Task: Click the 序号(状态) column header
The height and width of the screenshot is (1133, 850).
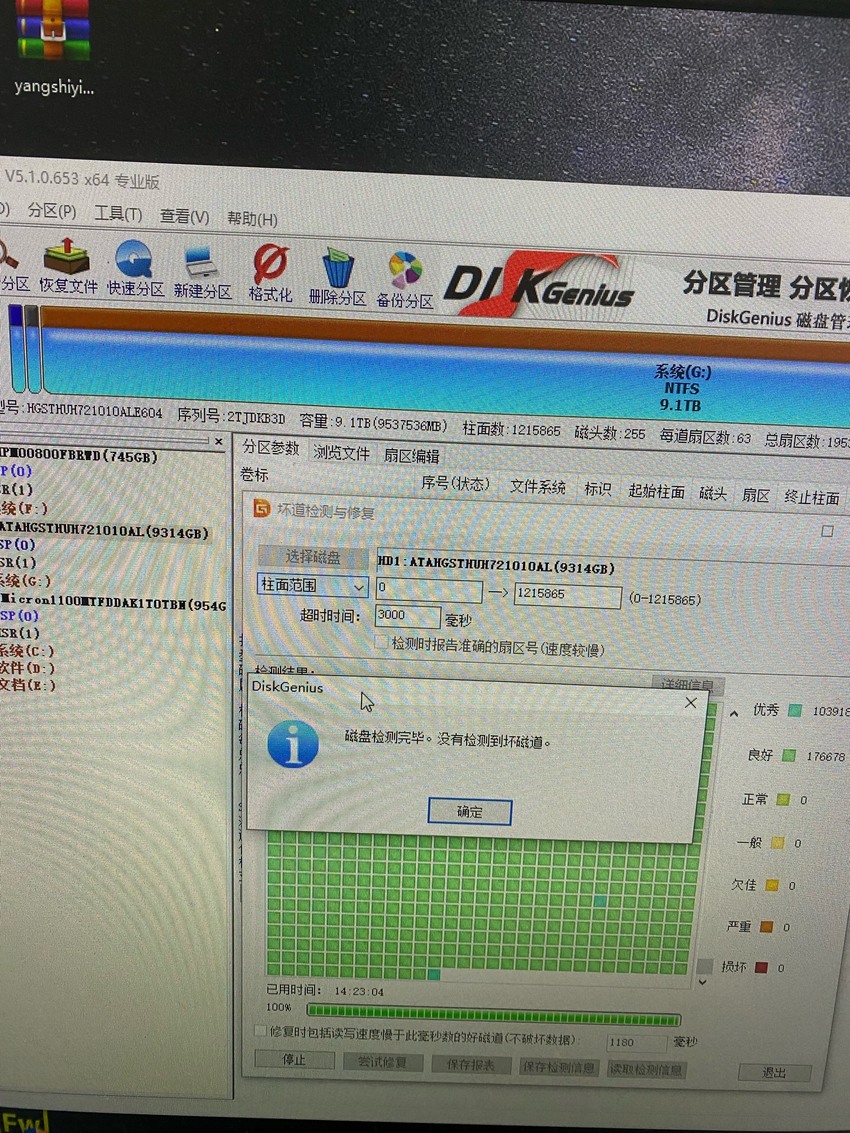Action: 455,483
